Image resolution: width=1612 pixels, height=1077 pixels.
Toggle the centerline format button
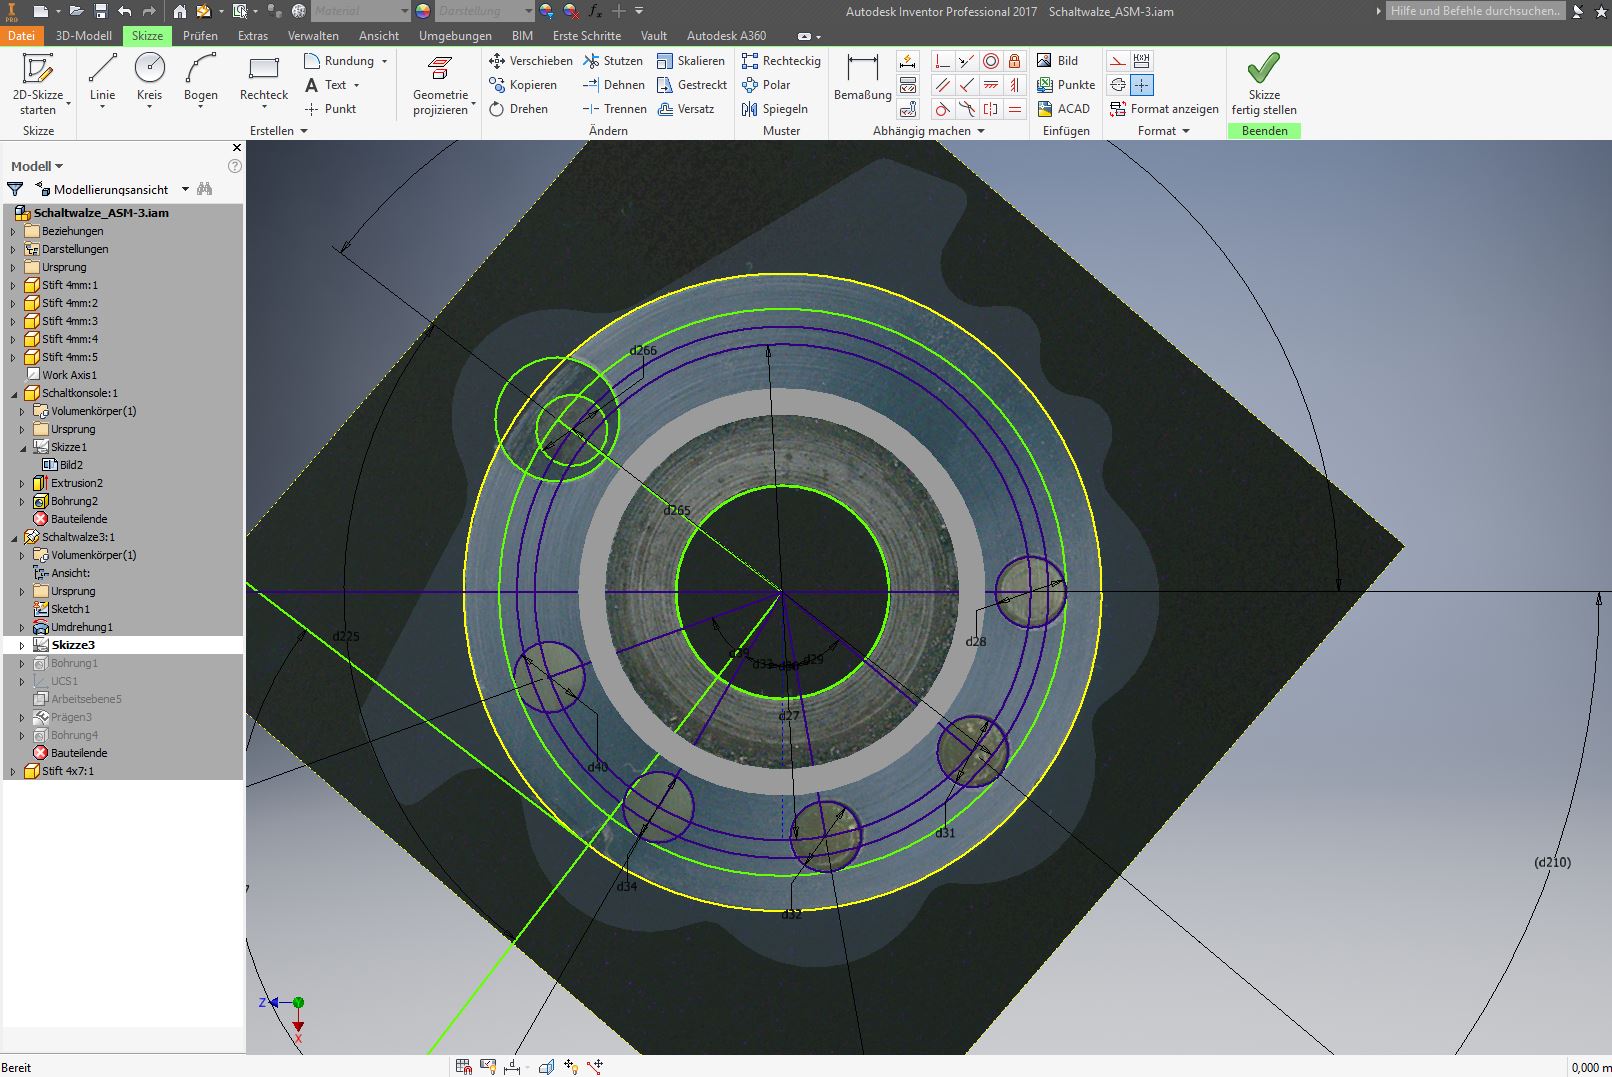[x=1118, y=85]
